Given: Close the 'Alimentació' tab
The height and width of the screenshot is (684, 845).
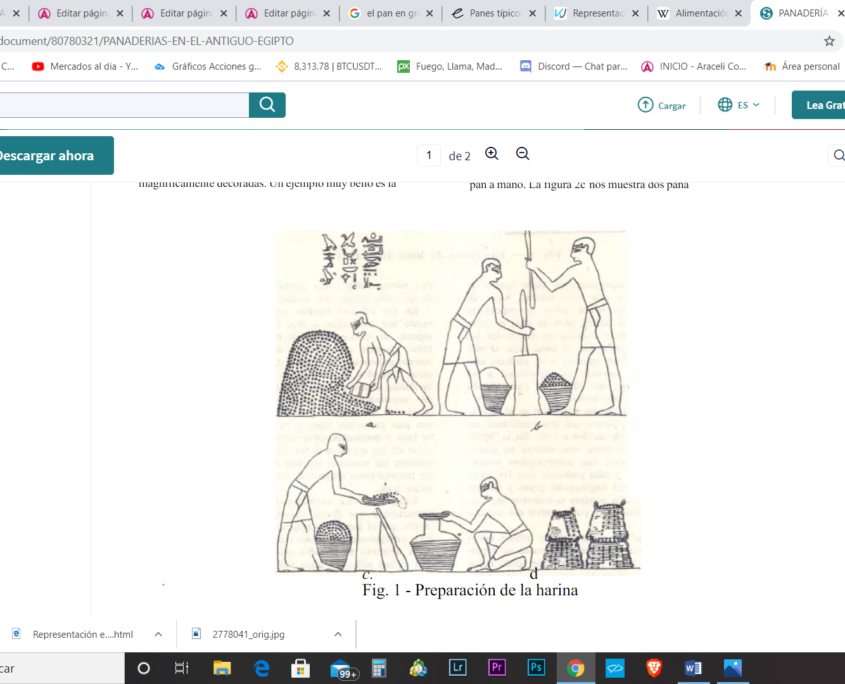Looking at the screenshot, I should [738, 13].
